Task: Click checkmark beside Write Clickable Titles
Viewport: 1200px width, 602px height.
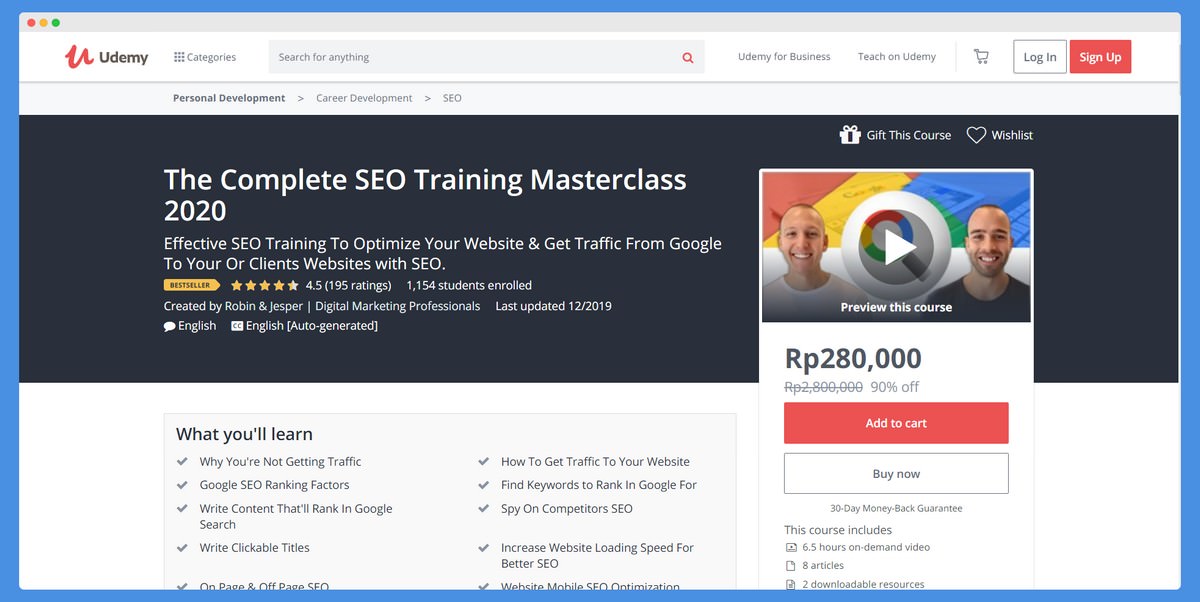Action: point(182,547)
